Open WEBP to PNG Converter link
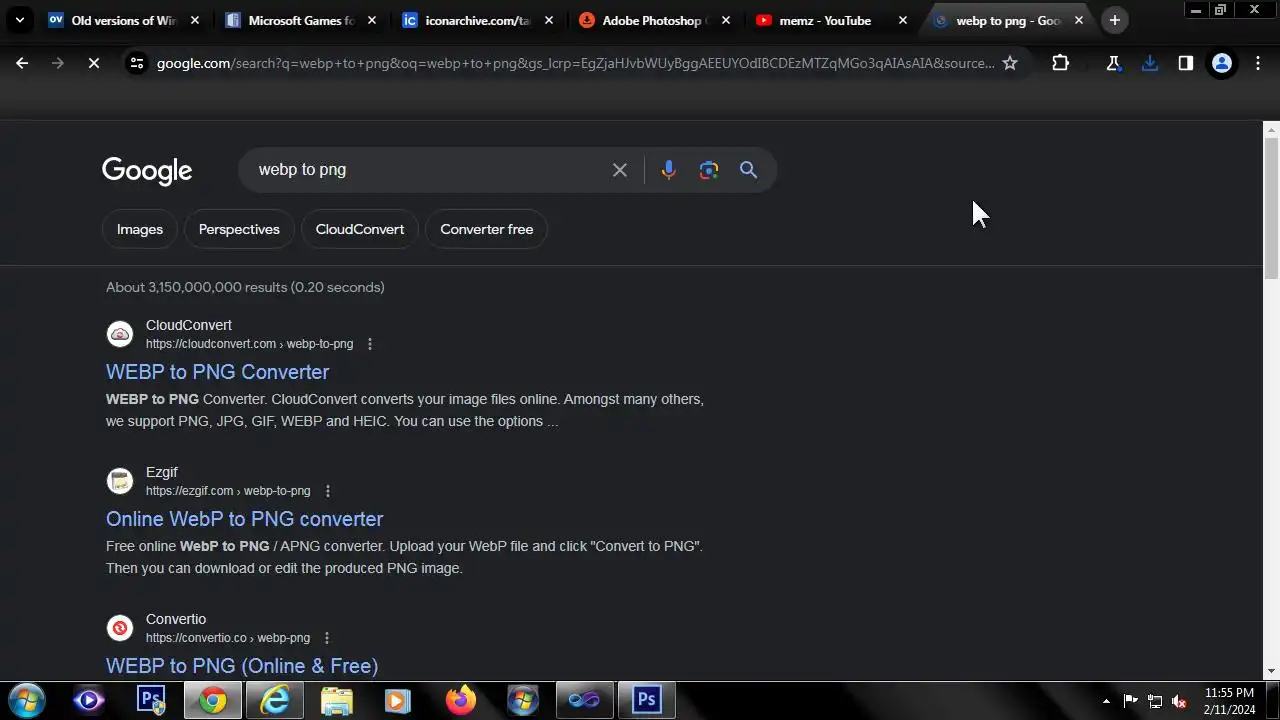Viewport: 1280px width, 720px height. pos(217,372)
